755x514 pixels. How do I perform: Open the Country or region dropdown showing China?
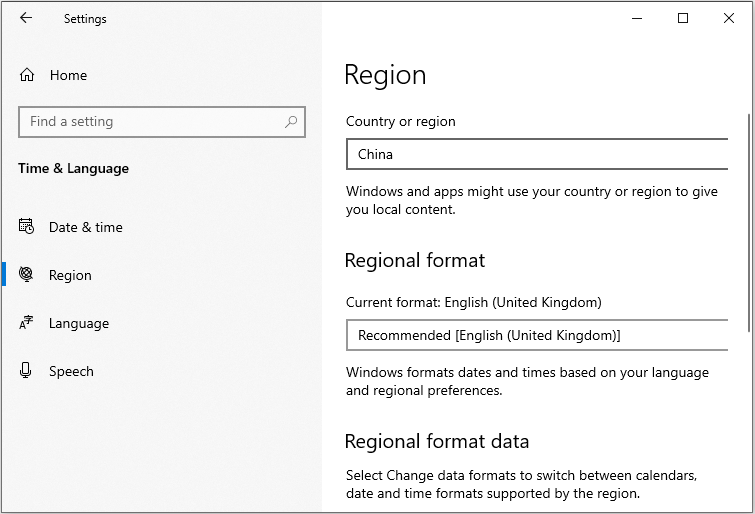(537, 155)
